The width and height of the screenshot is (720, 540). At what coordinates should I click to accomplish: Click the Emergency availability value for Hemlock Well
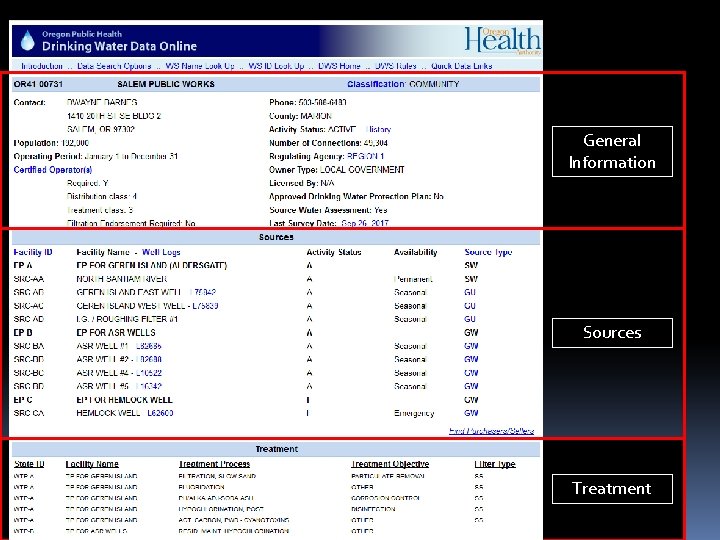[414, 413]
